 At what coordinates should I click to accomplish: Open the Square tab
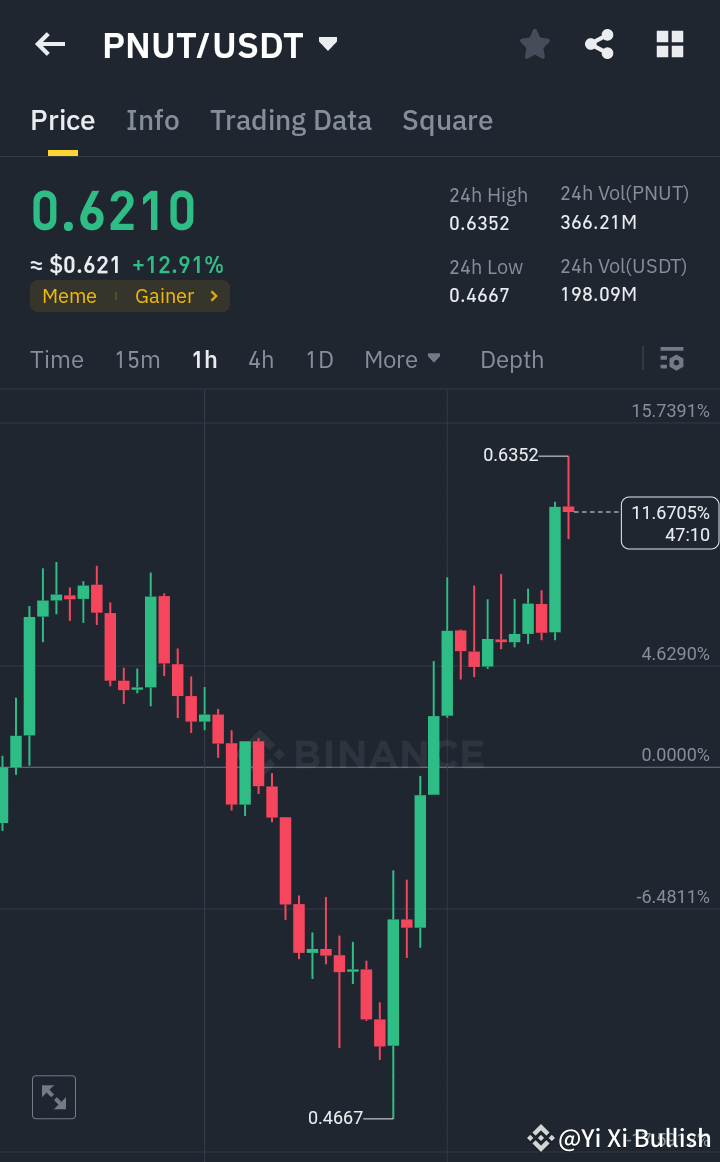[x=447, y=120]
